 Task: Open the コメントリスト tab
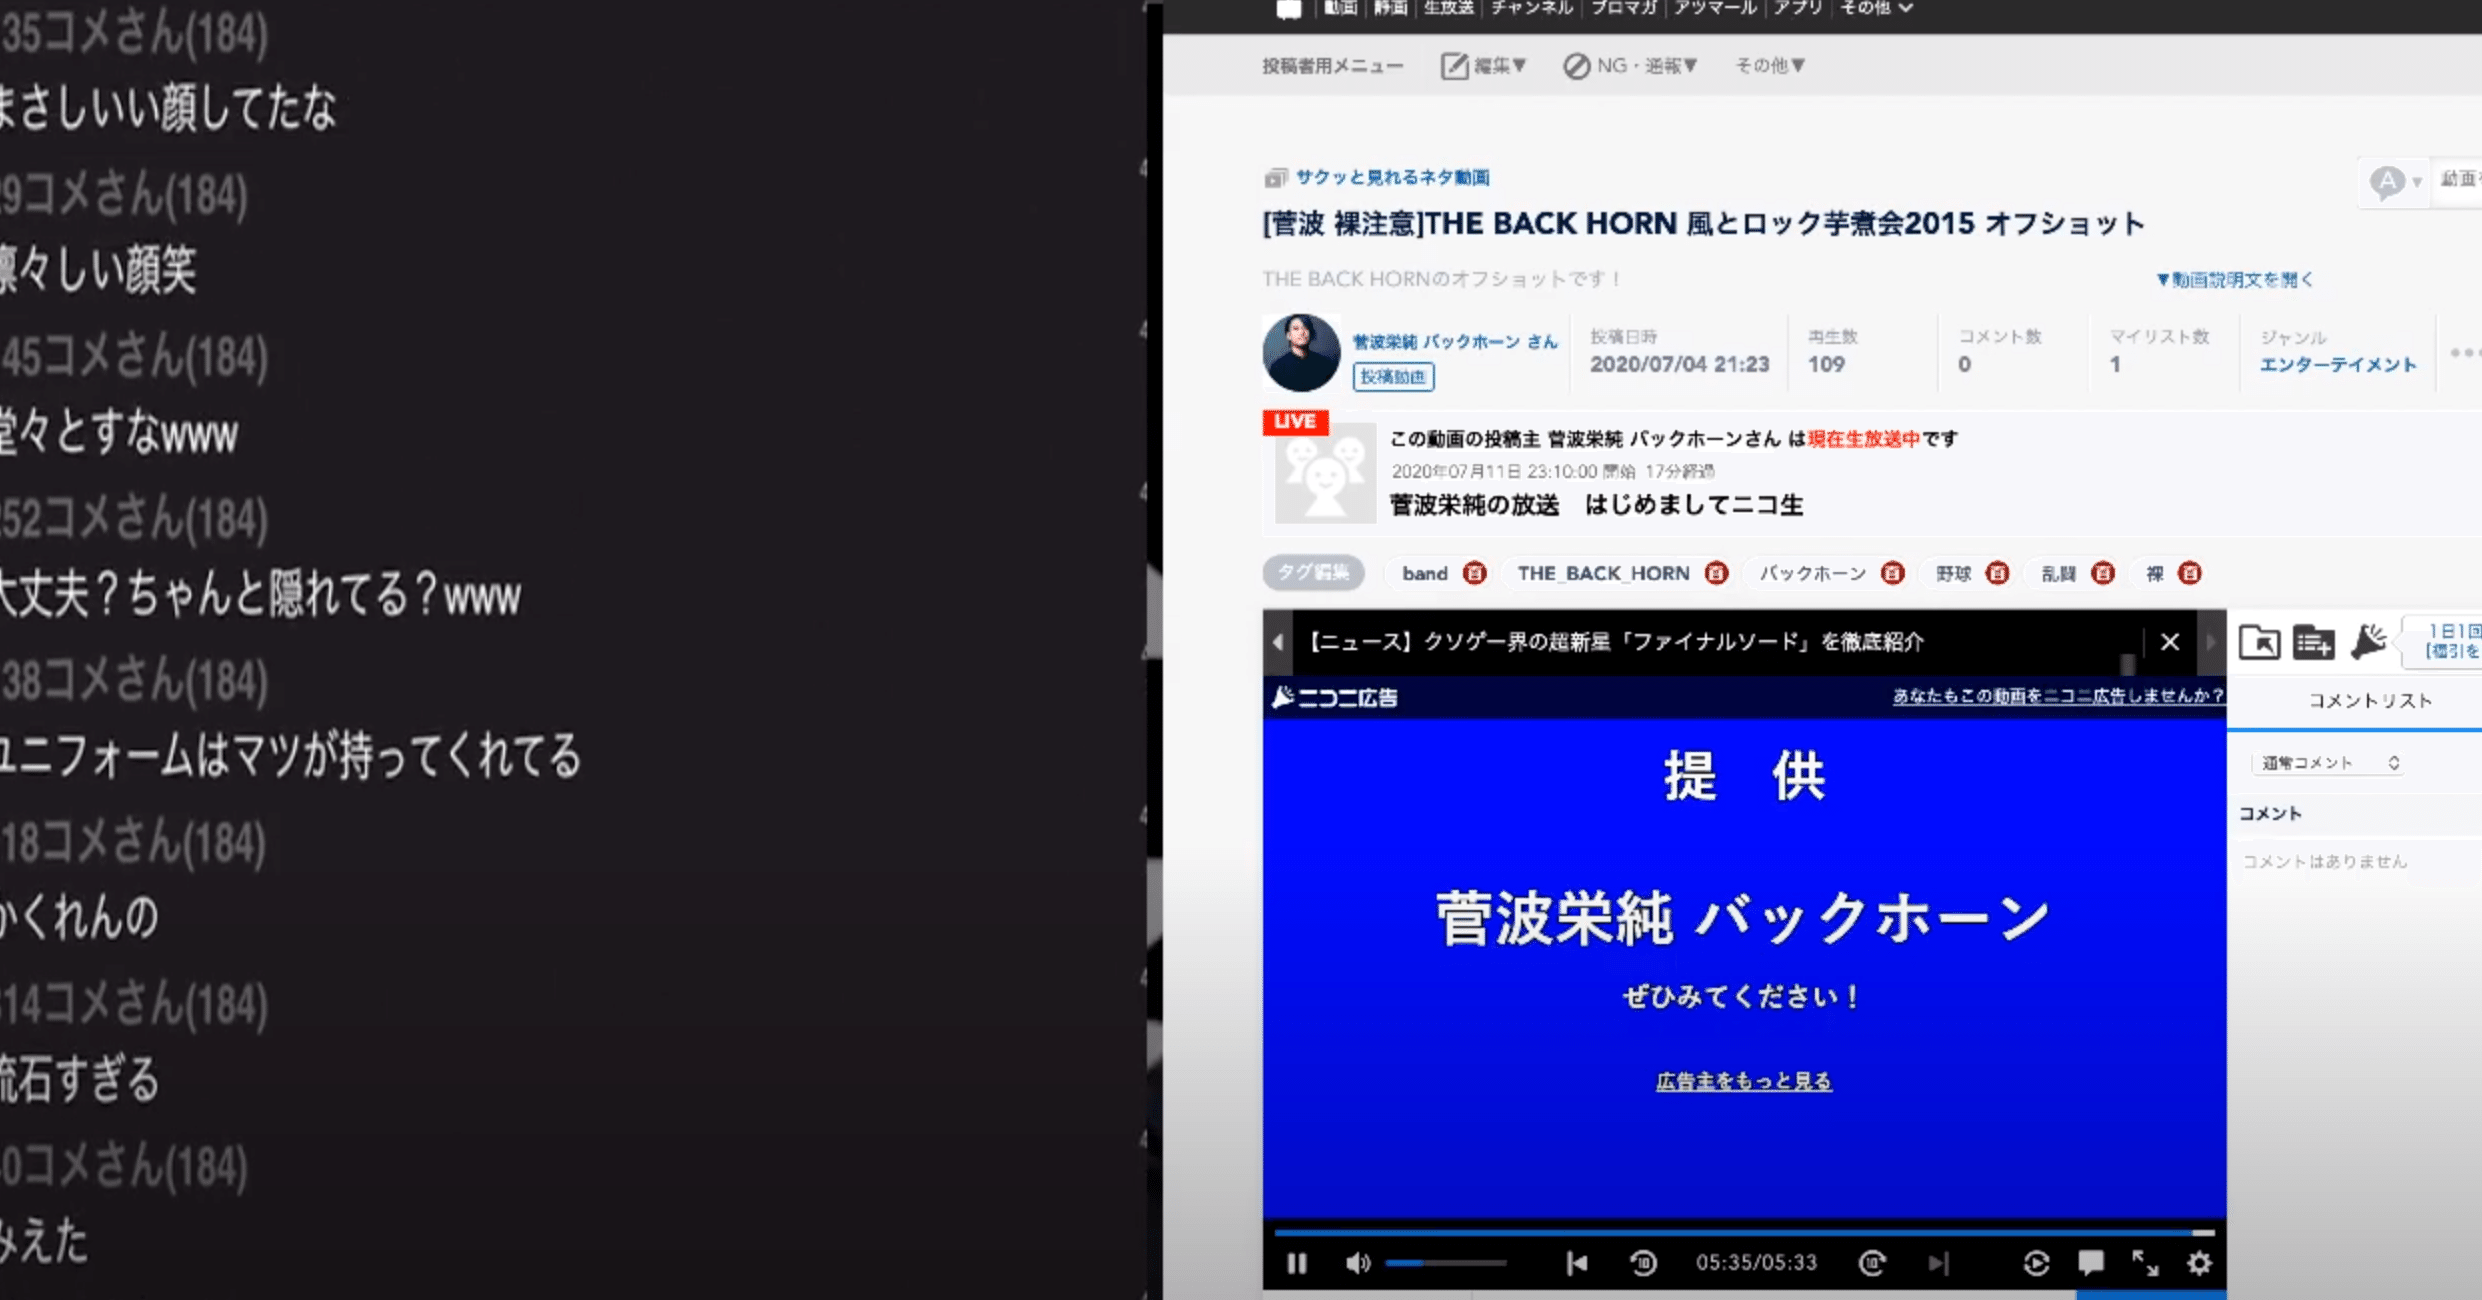(2370, 701)
